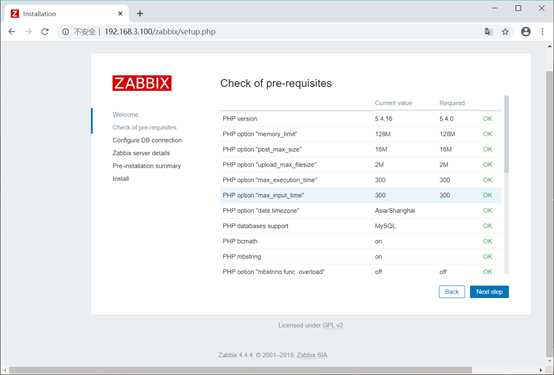Click PHP mbstring row label
554x375 pixels.
(242, 257)
